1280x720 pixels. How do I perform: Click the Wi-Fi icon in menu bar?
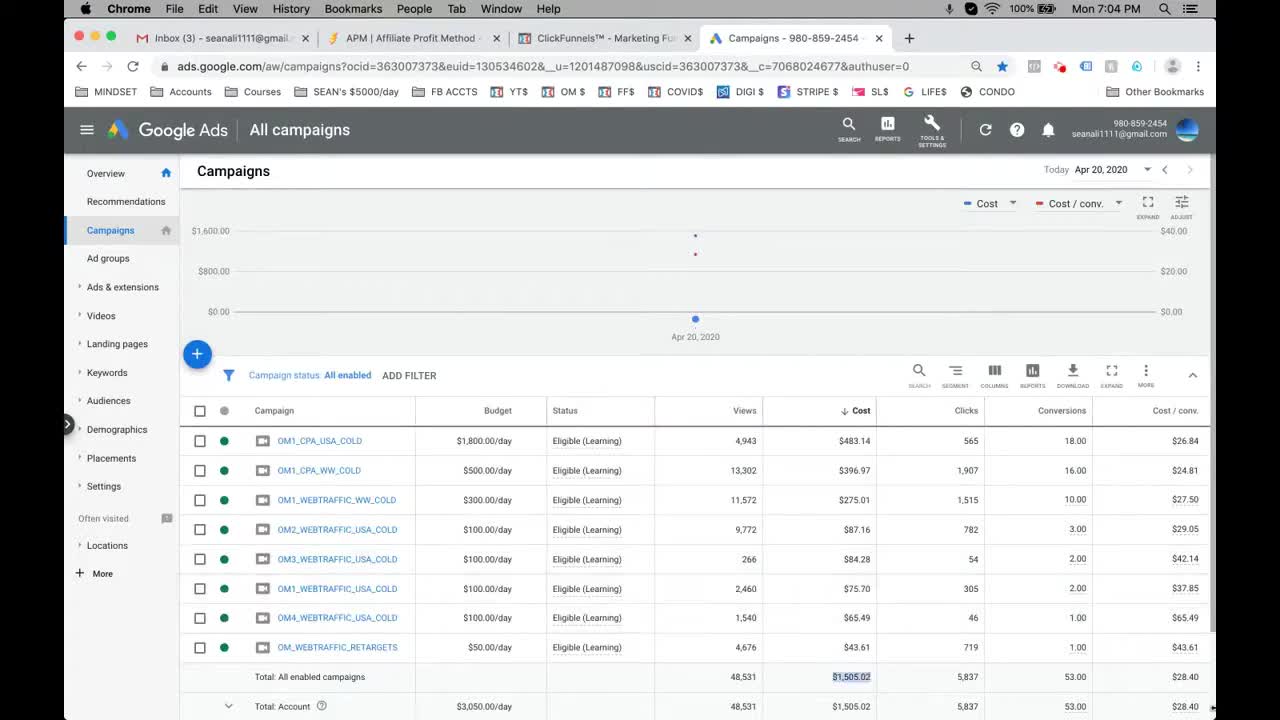(992, 9)
